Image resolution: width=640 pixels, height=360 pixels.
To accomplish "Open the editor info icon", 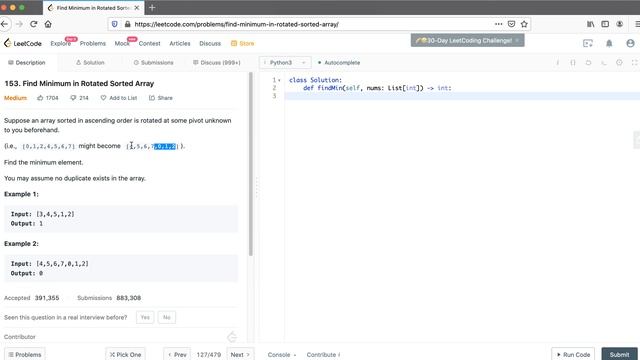I will (x=558, y=62).
